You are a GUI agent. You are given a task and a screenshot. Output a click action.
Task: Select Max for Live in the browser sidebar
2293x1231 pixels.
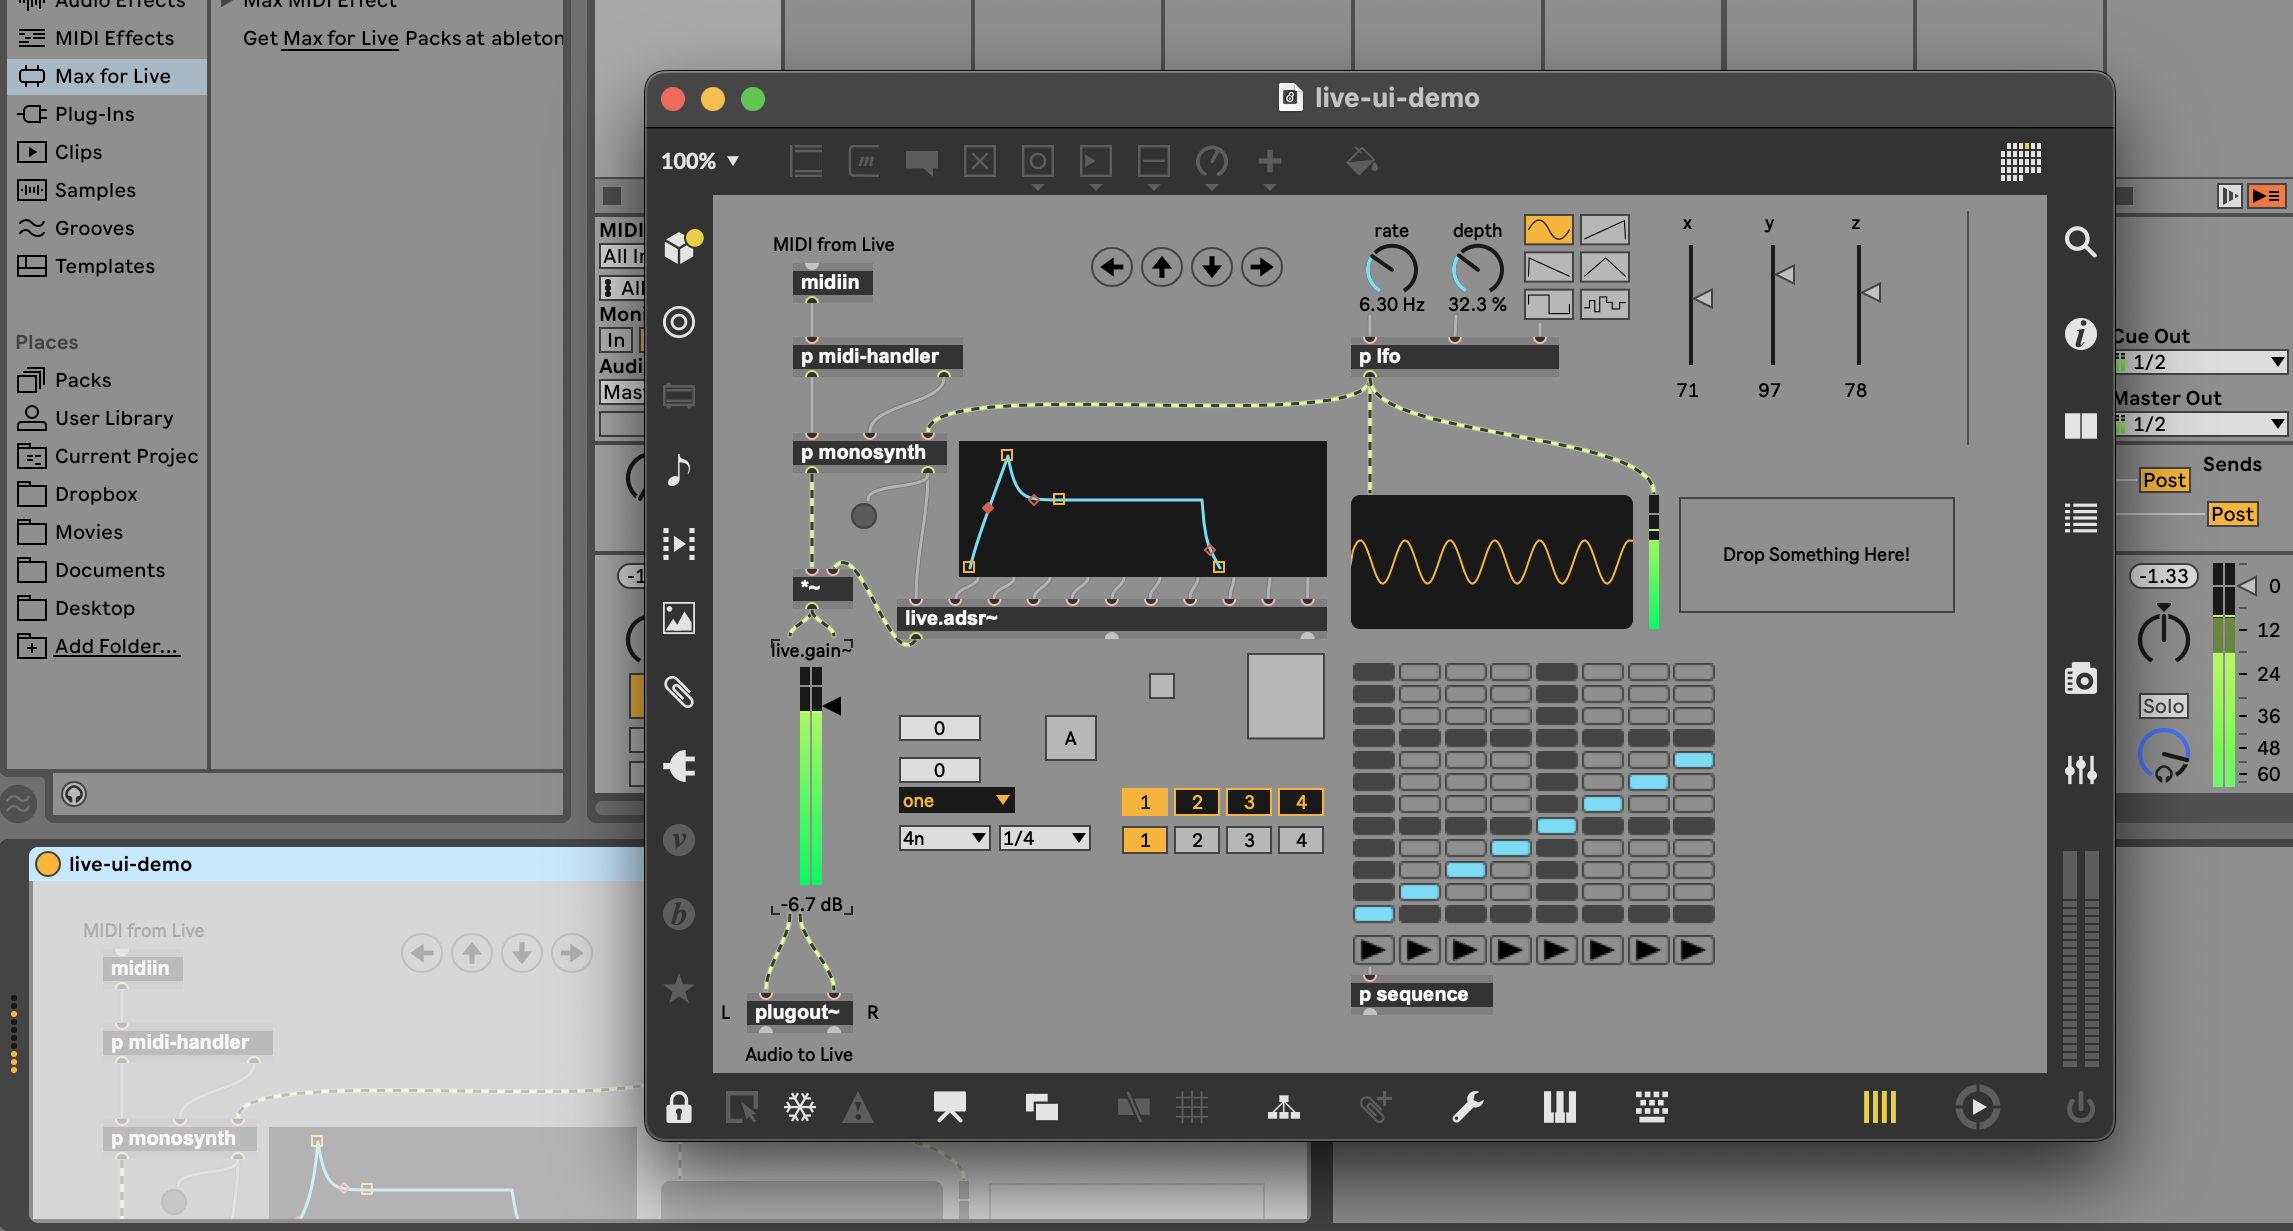tap(105, 75)
